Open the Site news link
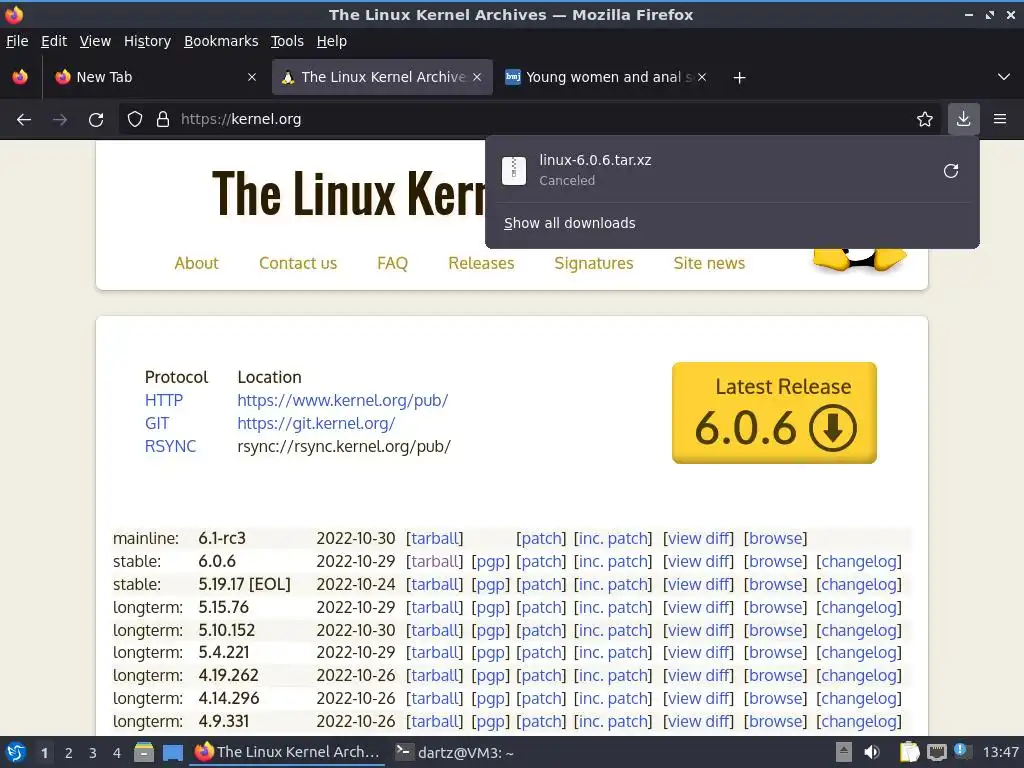1024x768 pixels. 709,263
